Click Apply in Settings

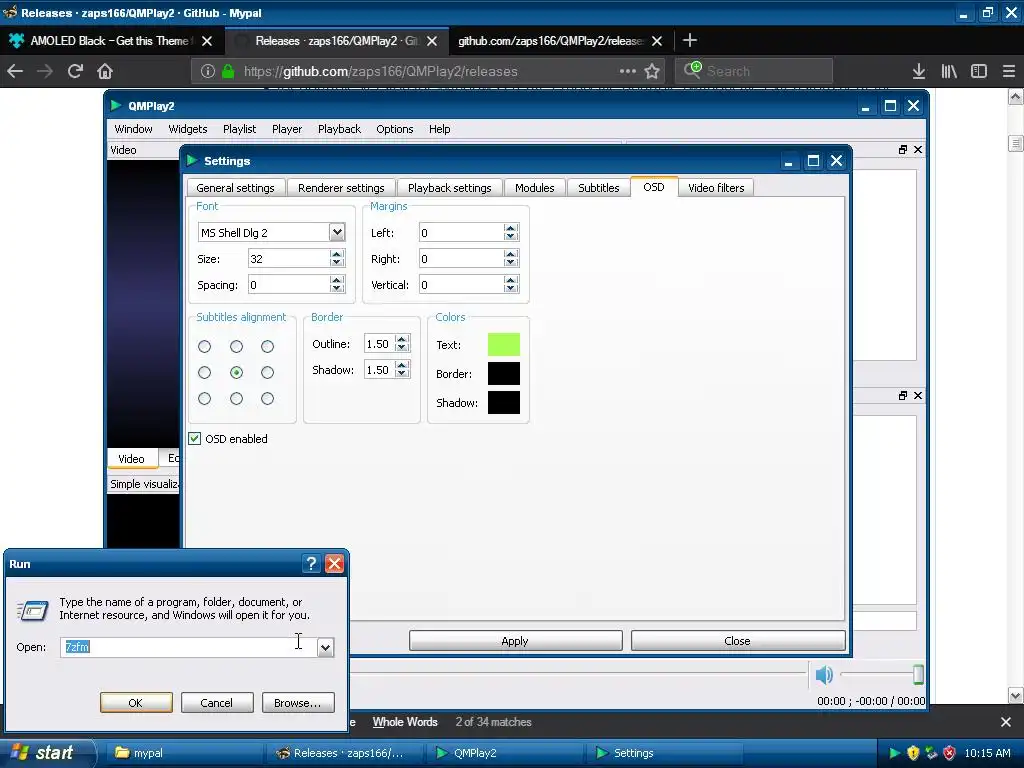(x=515, y=641)
